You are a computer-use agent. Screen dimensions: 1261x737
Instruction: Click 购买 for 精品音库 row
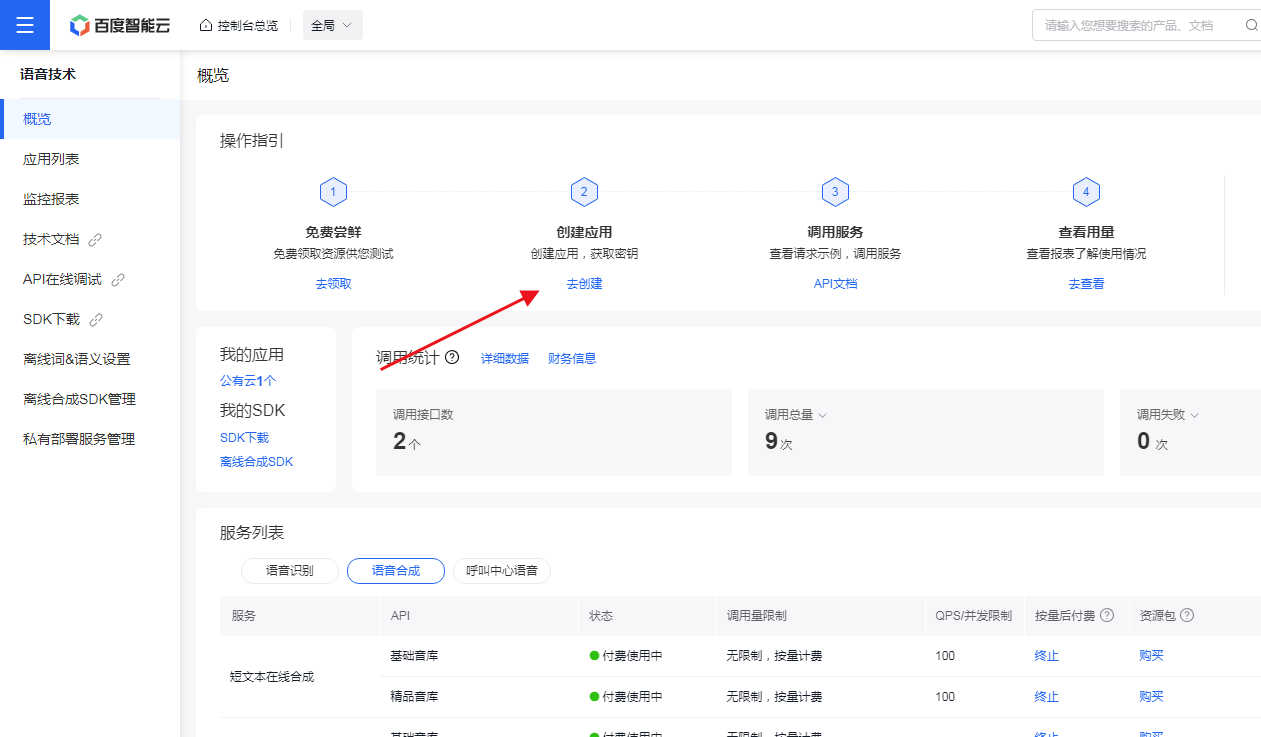[1151, 696]
